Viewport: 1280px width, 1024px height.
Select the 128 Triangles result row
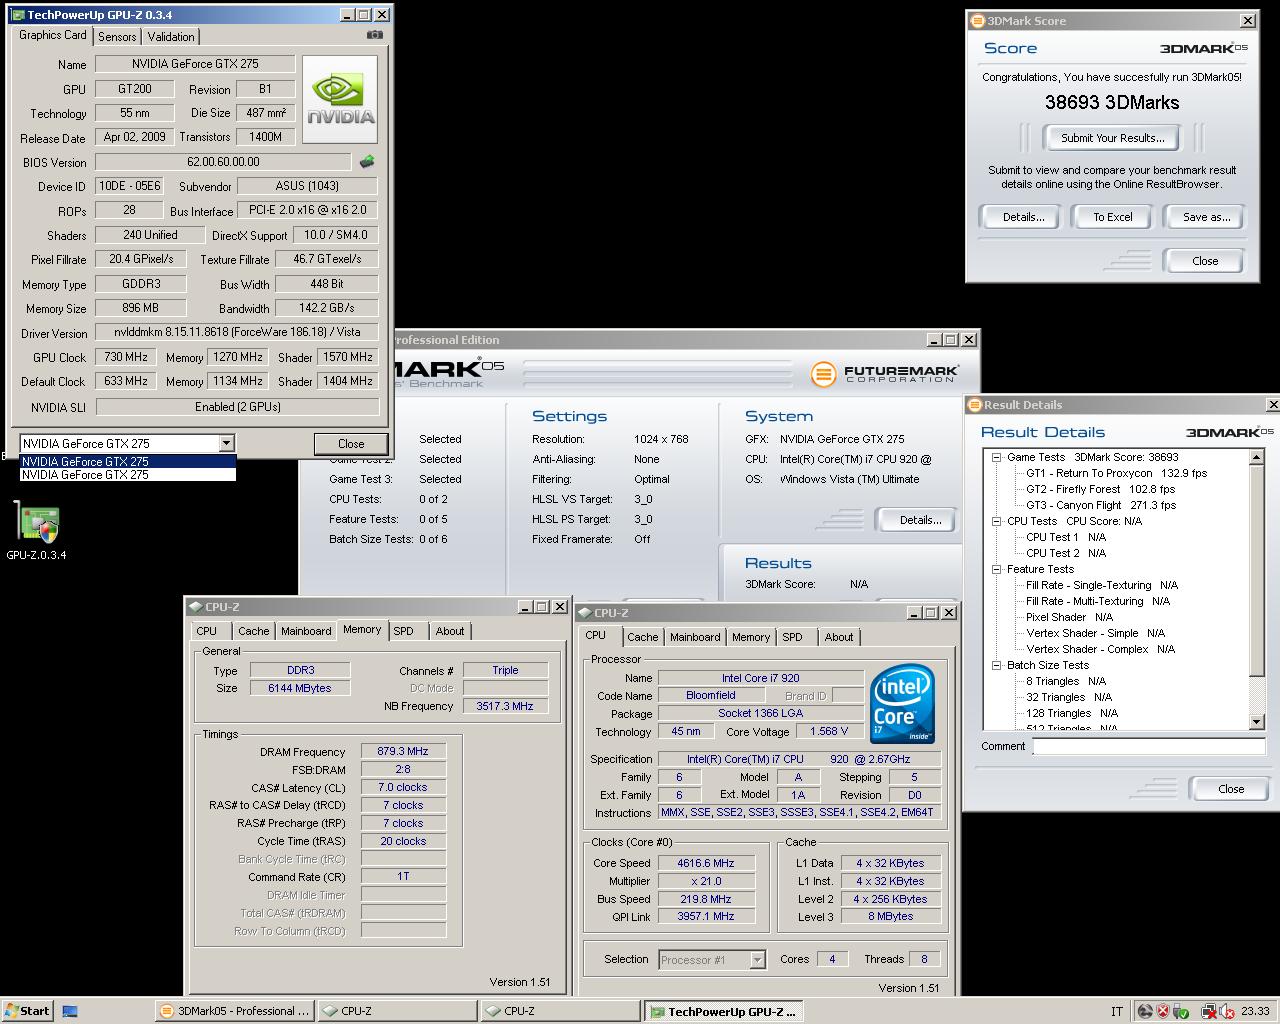click(x=1072, y=713)
